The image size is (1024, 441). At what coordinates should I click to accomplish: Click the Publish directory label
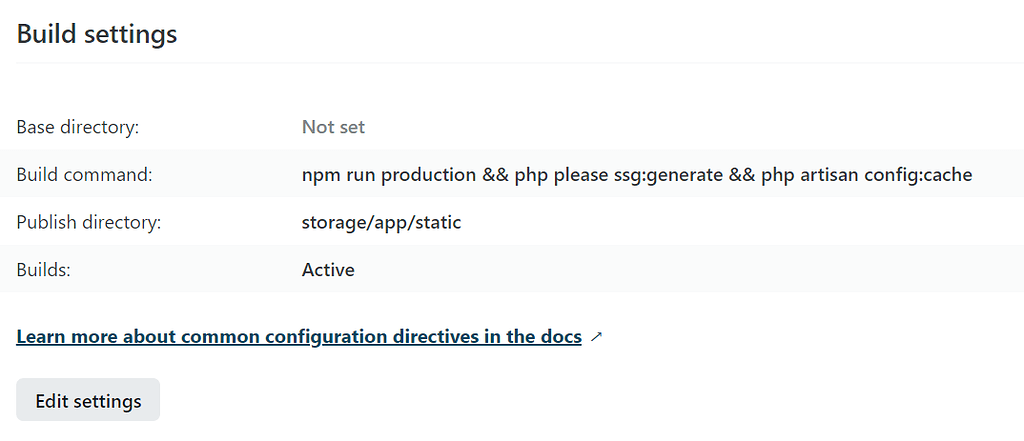pos(89,223)
